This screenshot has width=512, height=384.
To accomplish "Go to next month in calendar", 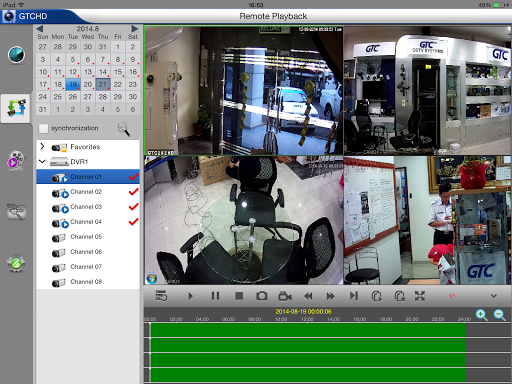I will pos(134,29).
